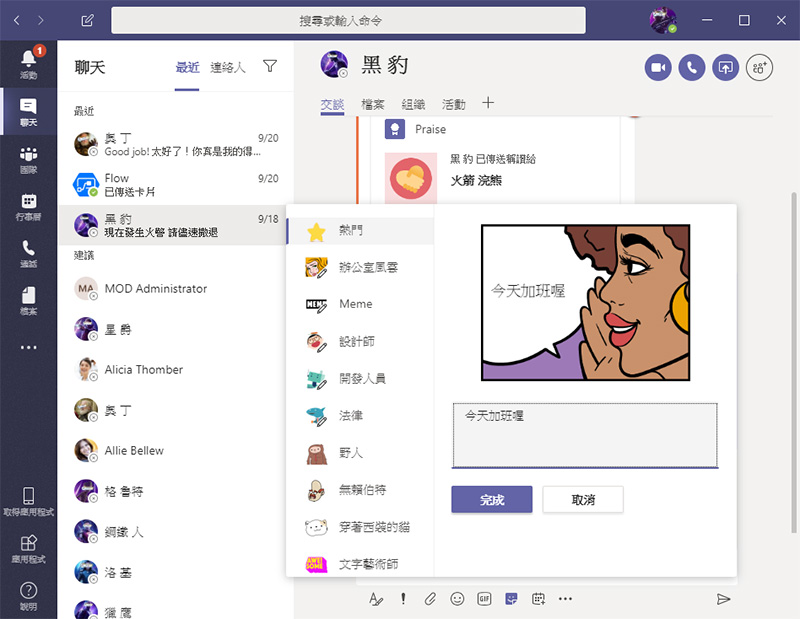Open the Flow chat

coord(176,185)
